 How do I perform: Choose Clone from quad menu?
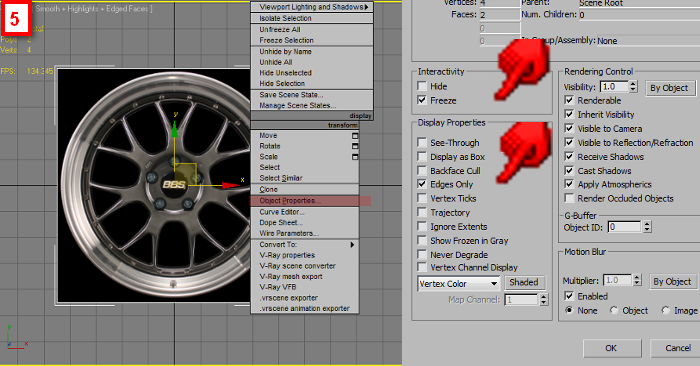[305, 189]
